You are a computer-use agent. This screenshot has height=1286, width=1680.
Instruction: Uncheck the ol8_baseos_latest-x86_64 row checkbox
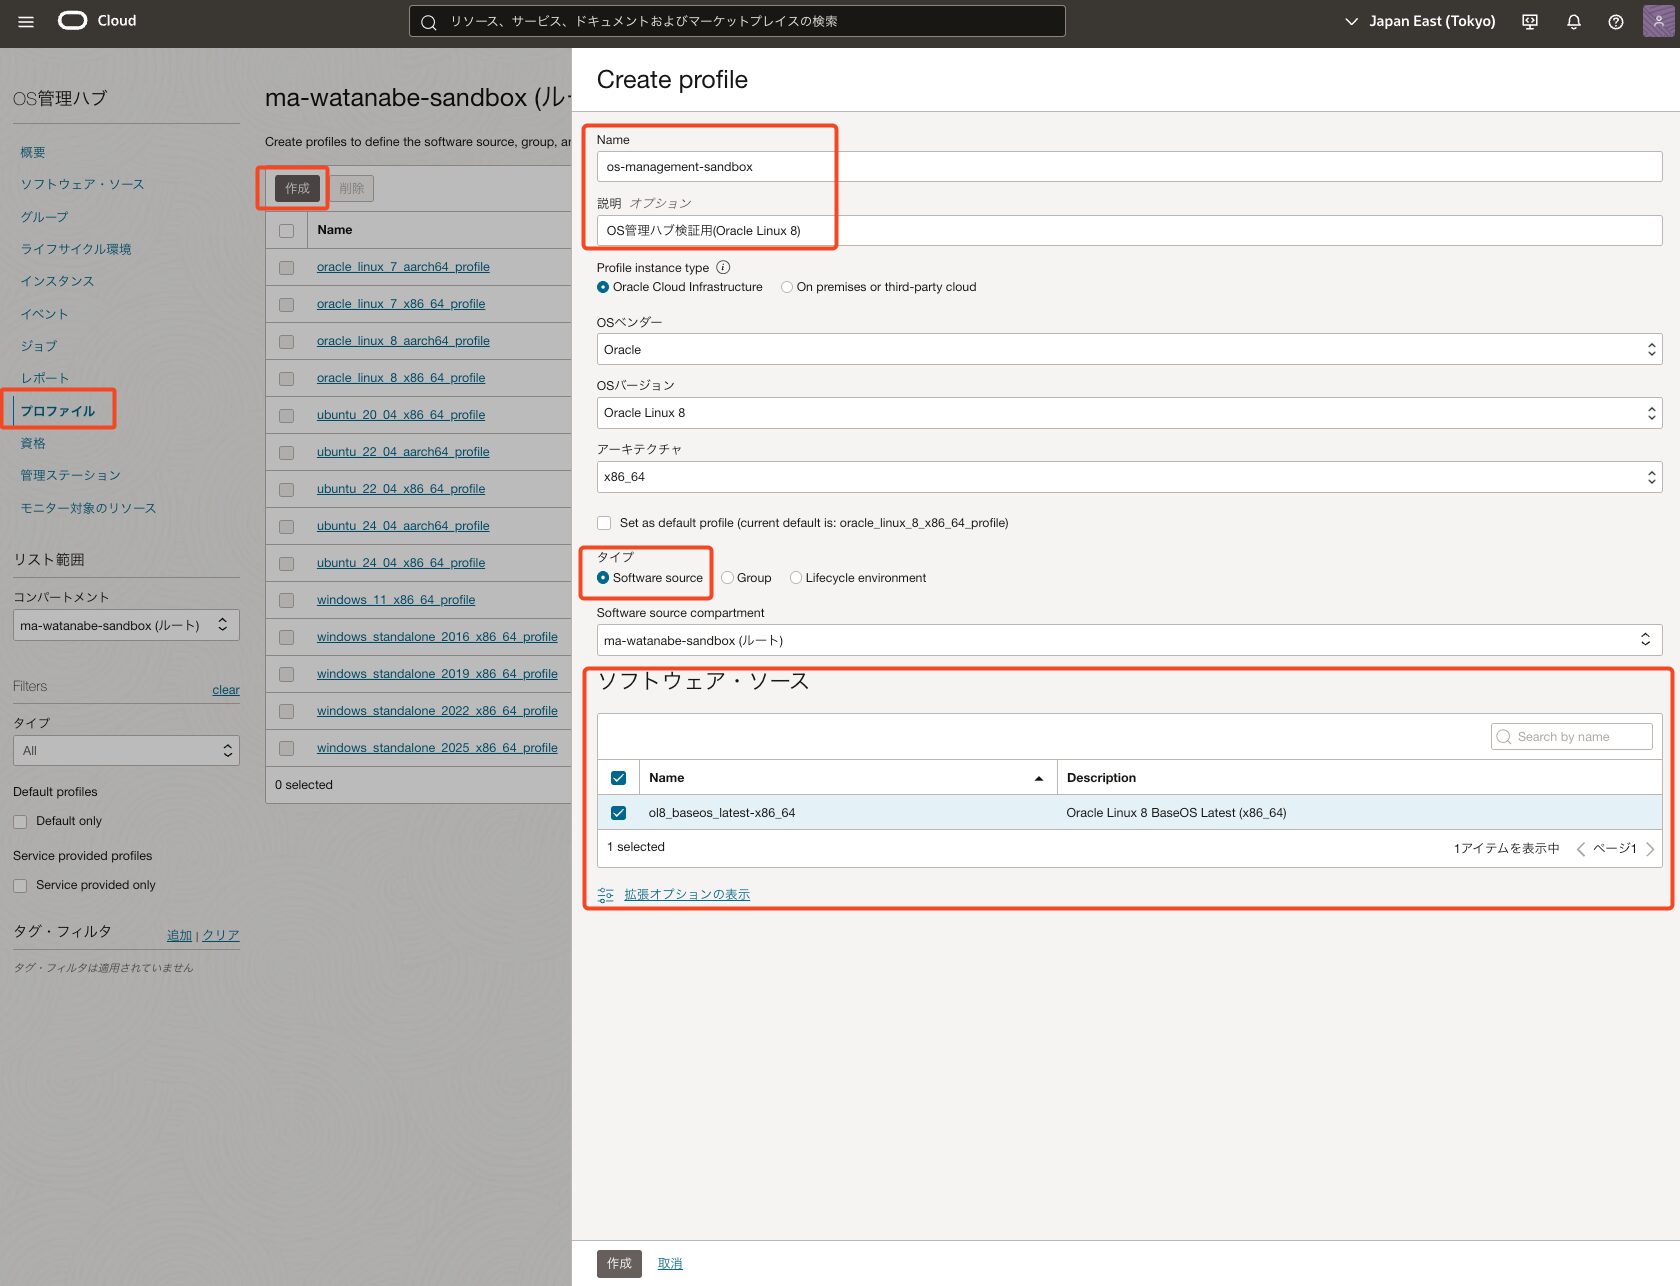pyautogui.click(x=618, y=813)
